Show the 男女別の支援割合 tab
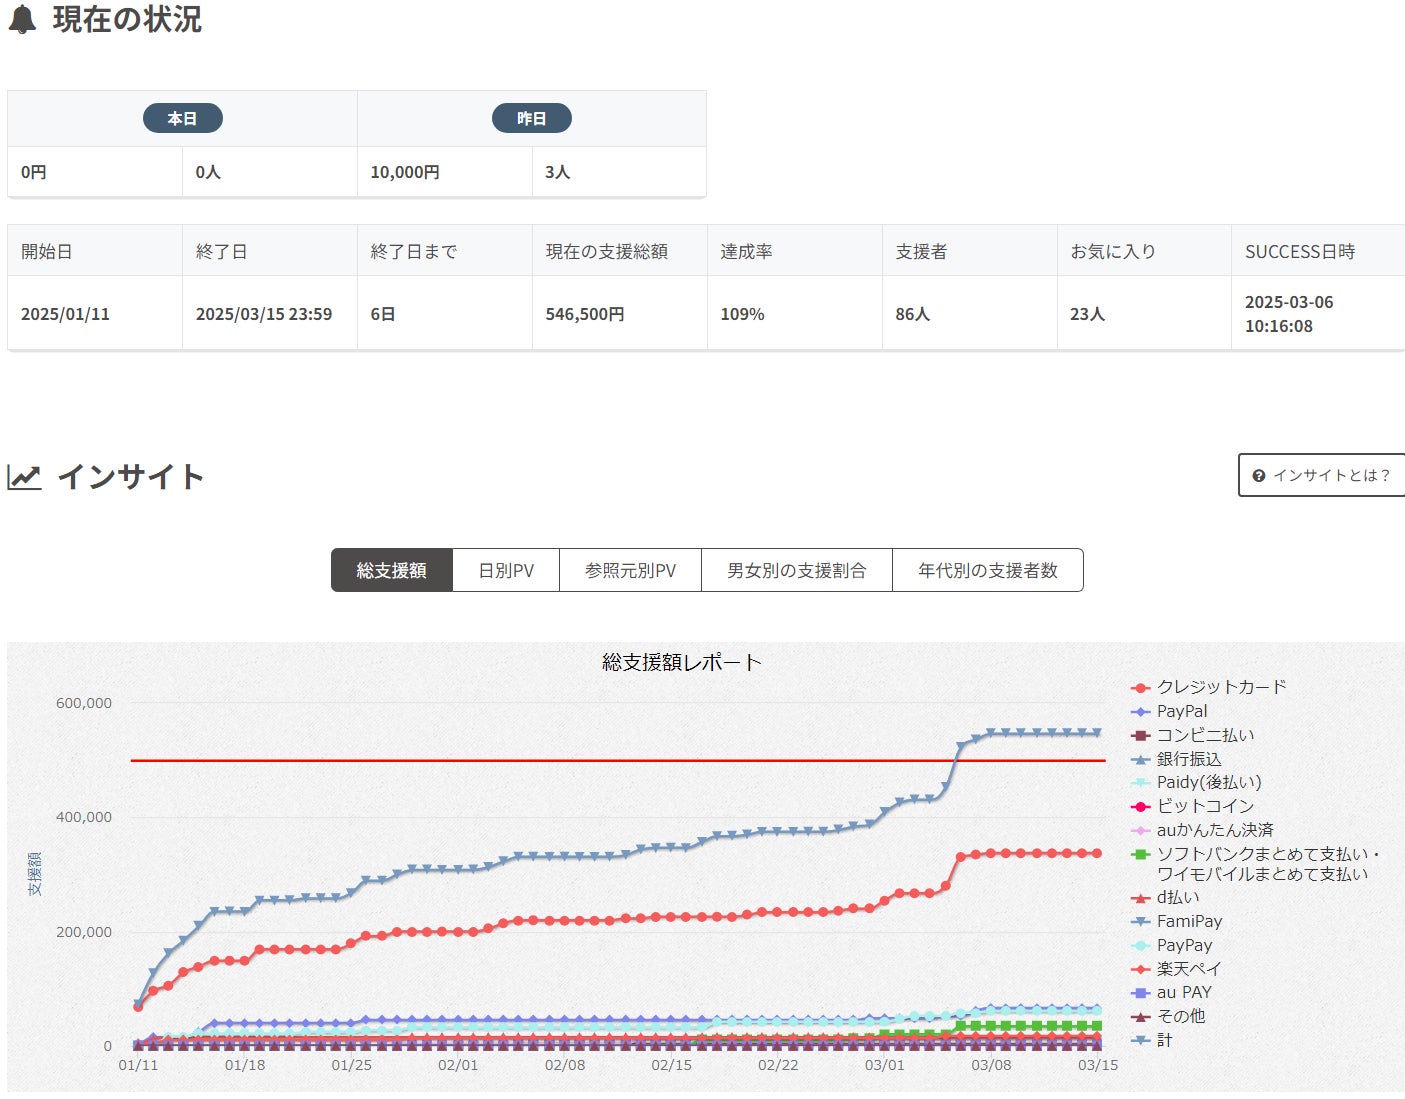1405x1099 pixels. coord(796,570)
